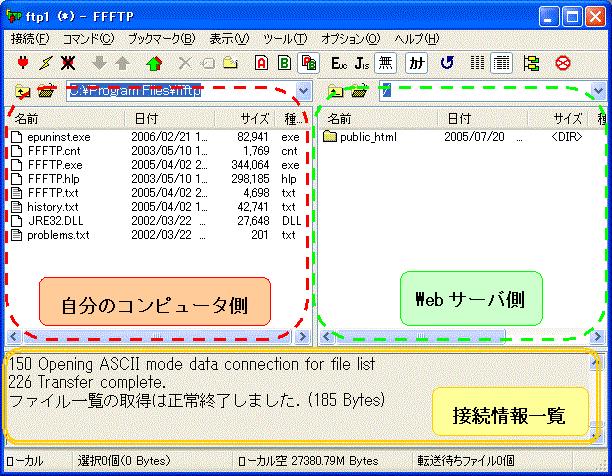
Task: Select no kanji conversion (無)
Action: pyautogui.click(x=386, y=63)
